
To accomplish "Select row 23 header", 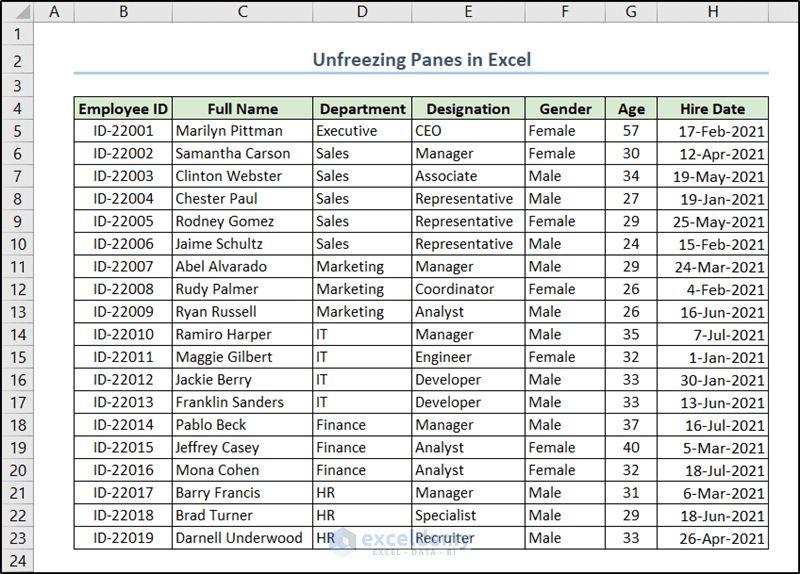I will [17, 538].
